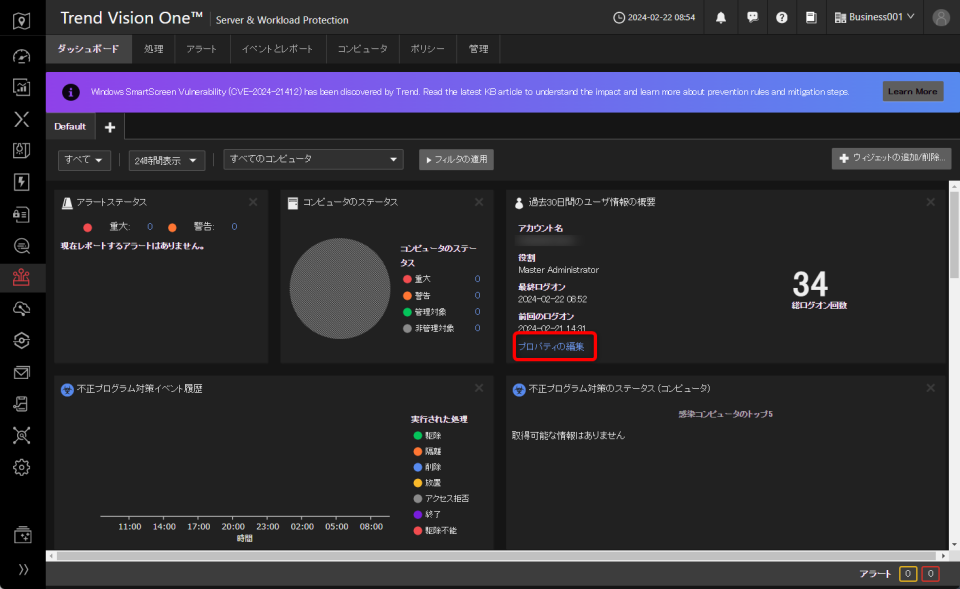960x589 pixels.
Task: Close the コンピュータのステータス widget
Action: pos(479,202)
